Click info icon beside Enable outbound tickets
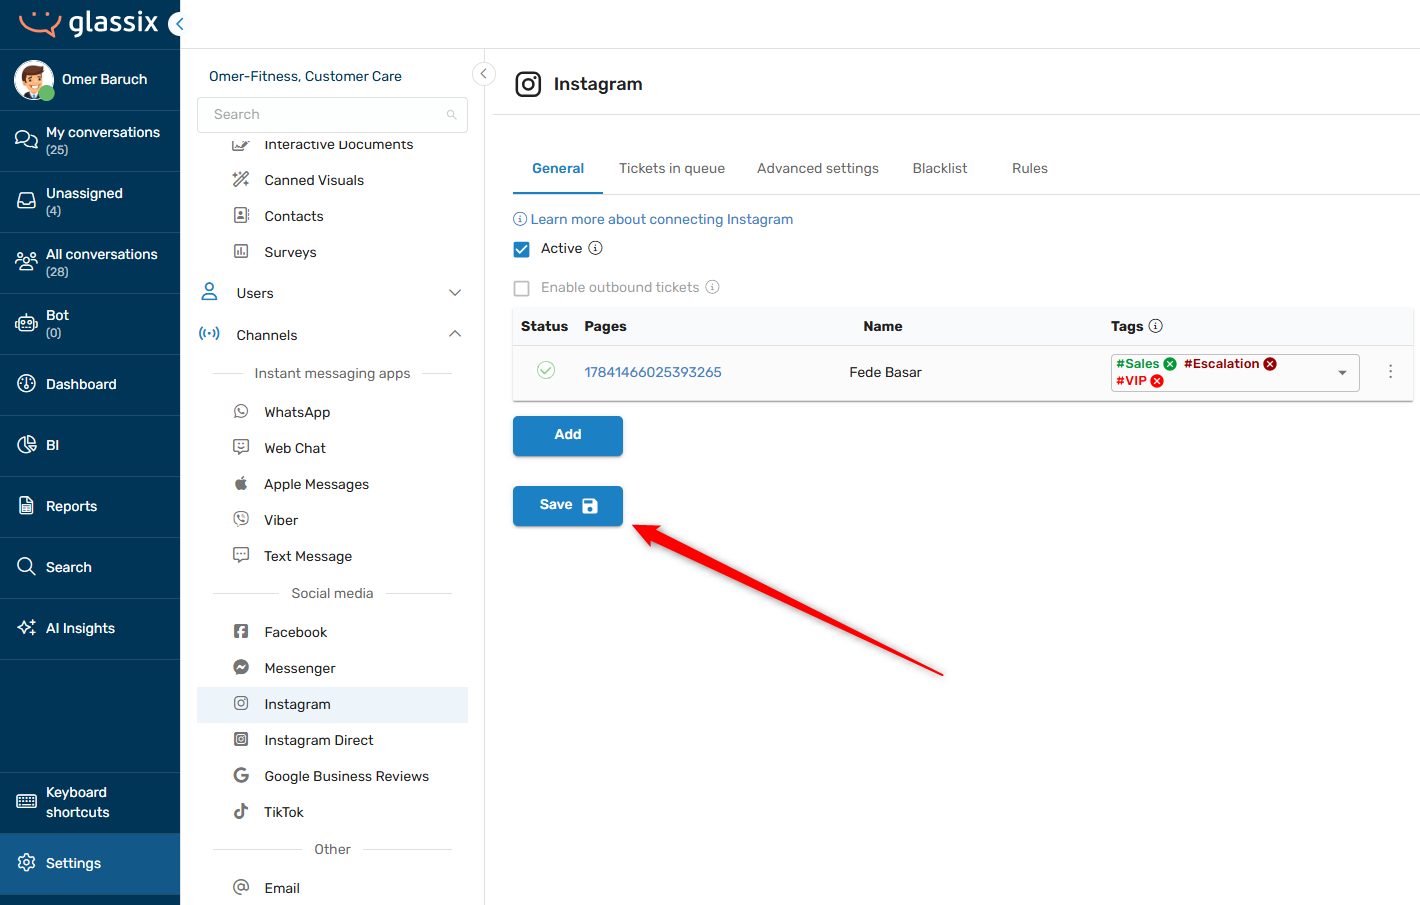The height and width of the screenshot is (905, 1420). [x=713, y=287]
